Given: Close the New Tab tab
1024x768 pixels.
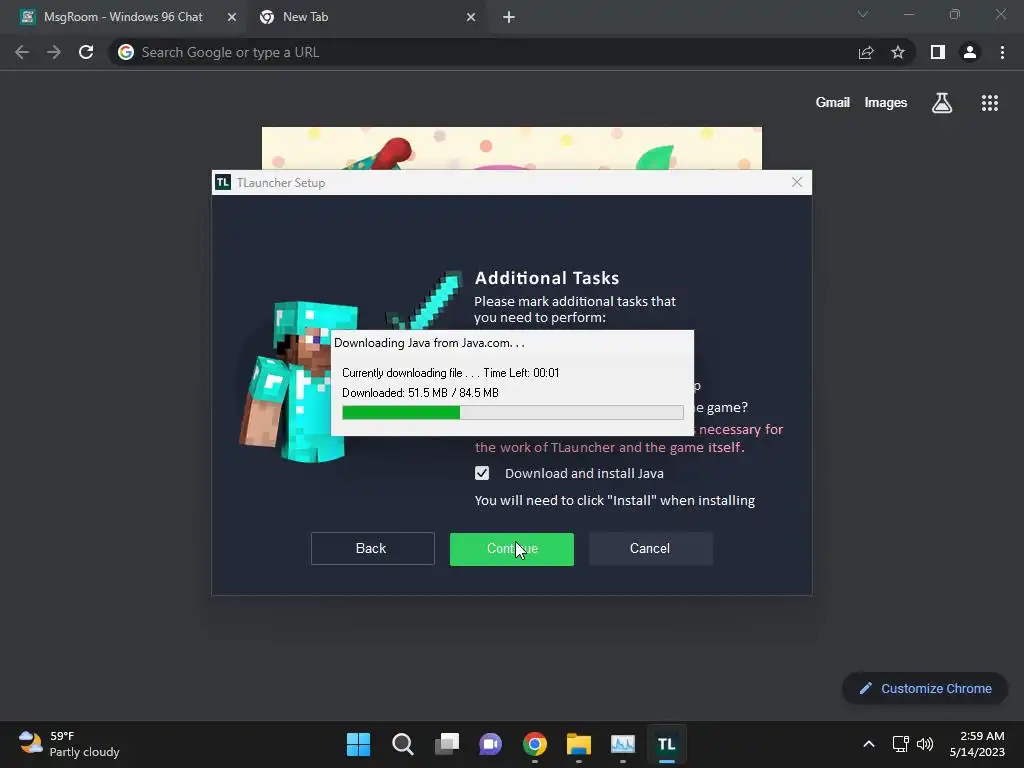Looking at the screenshot, I should click(x=471, y=17).
